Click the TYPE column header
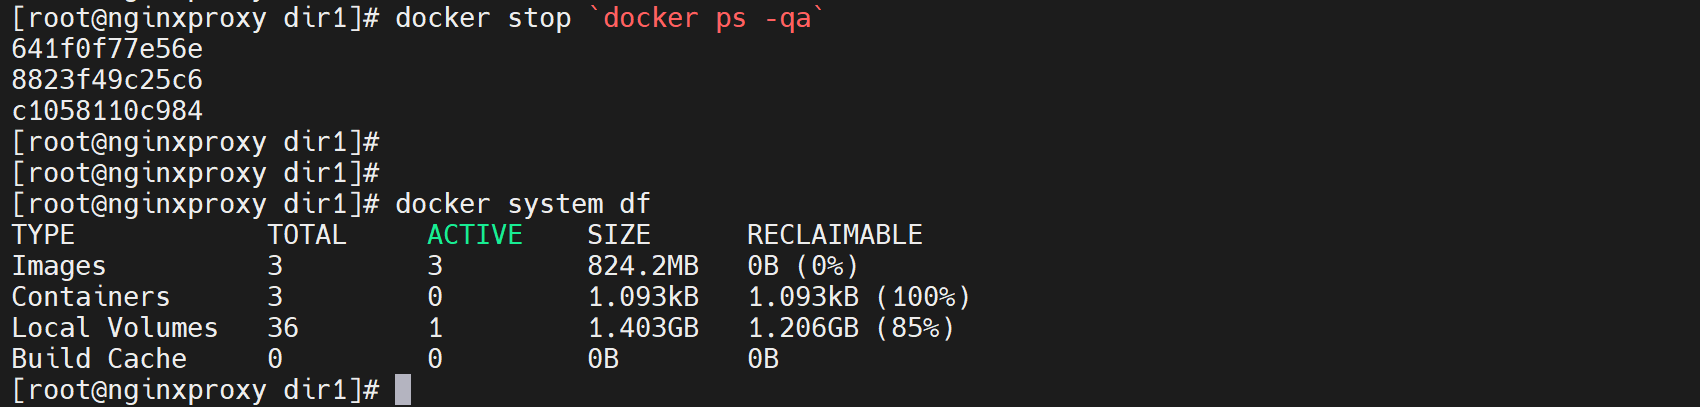This screenshot has height=407, width=1700. [43, 235]
